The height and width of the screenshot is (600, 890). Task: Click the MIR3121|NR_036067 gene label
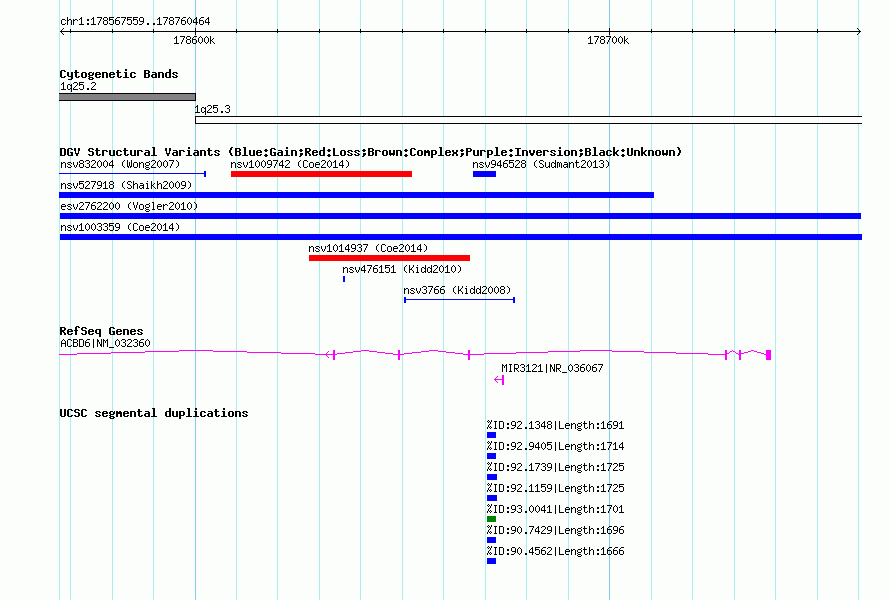point(552,368)
